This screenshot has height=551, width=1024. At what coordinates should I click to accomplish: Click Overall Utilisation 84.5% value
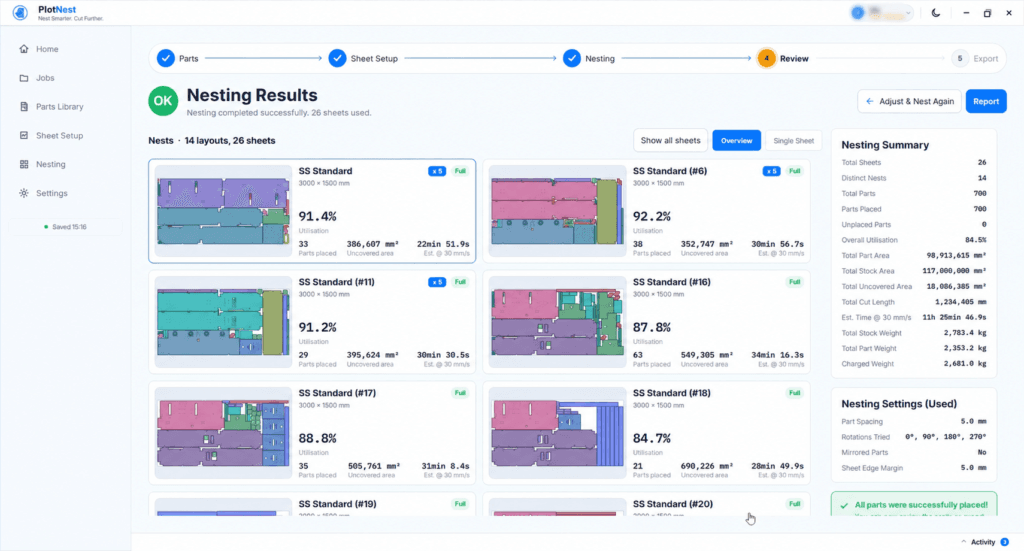(976, 240)
